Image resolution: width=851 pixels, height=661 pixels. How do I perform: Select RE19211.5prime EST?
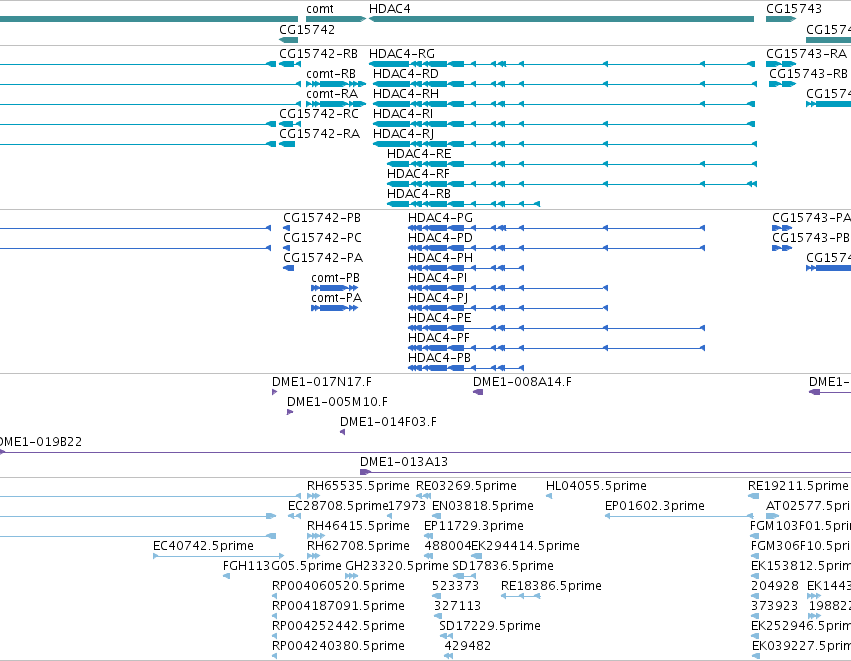[753, 496]
